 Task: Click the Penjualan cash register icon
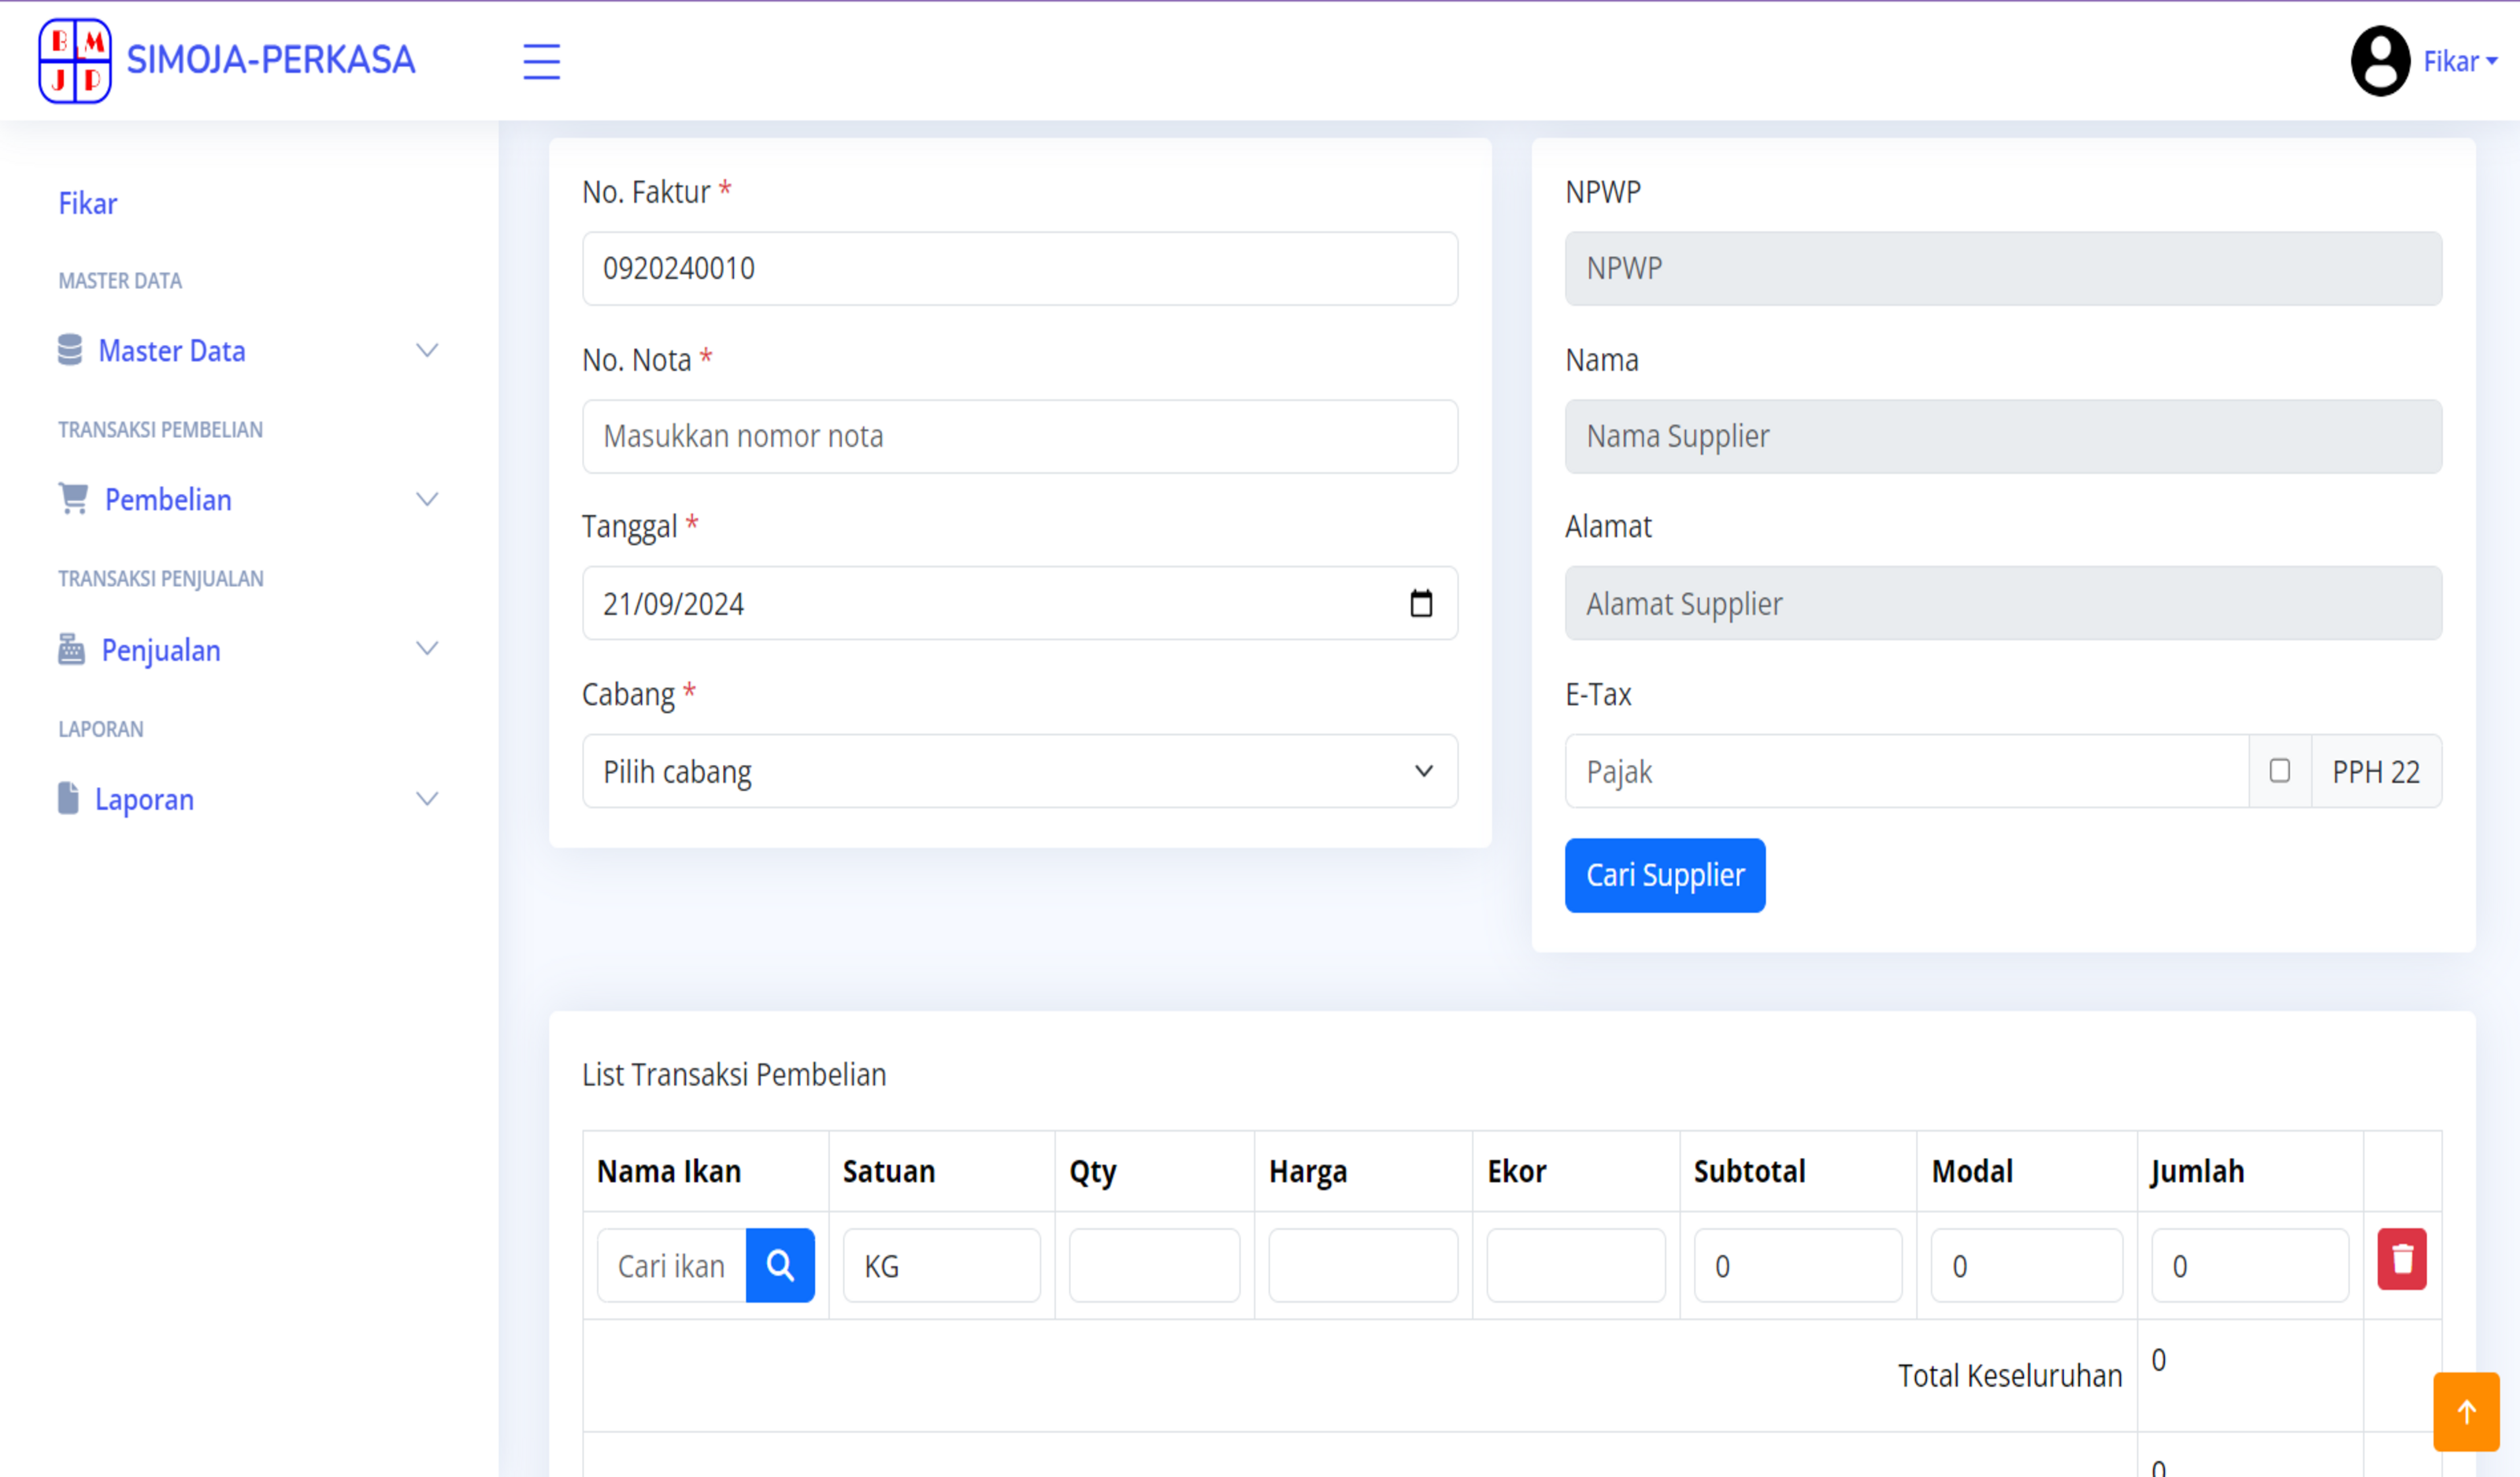[71, 649]
